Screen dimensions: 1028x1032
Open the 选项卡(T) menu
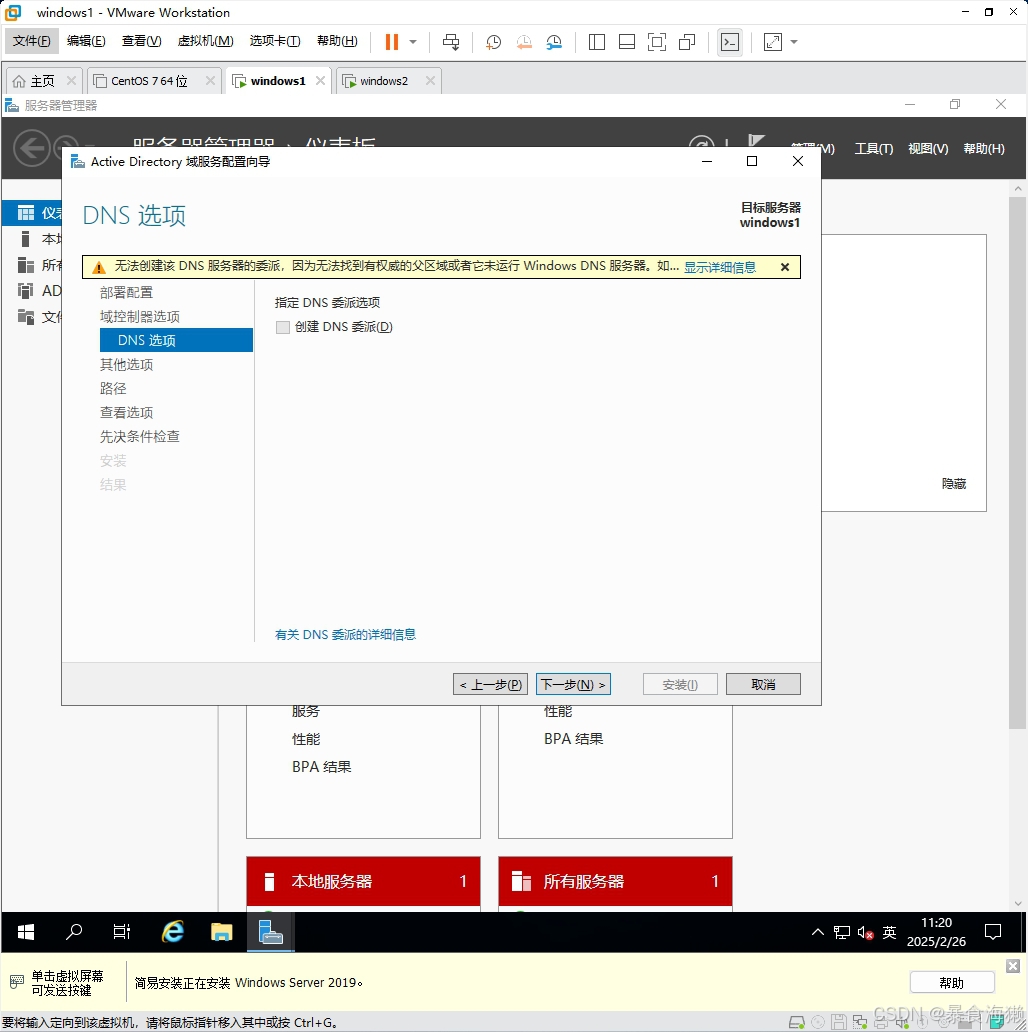click(x=275, y=41)
